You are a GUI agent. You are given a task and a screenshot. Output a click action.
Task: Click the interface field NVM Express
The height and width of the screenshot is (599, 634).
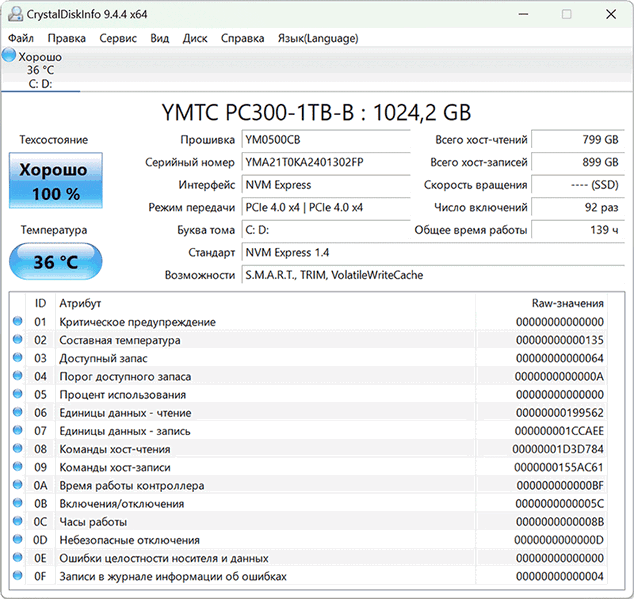pos(326,185)
